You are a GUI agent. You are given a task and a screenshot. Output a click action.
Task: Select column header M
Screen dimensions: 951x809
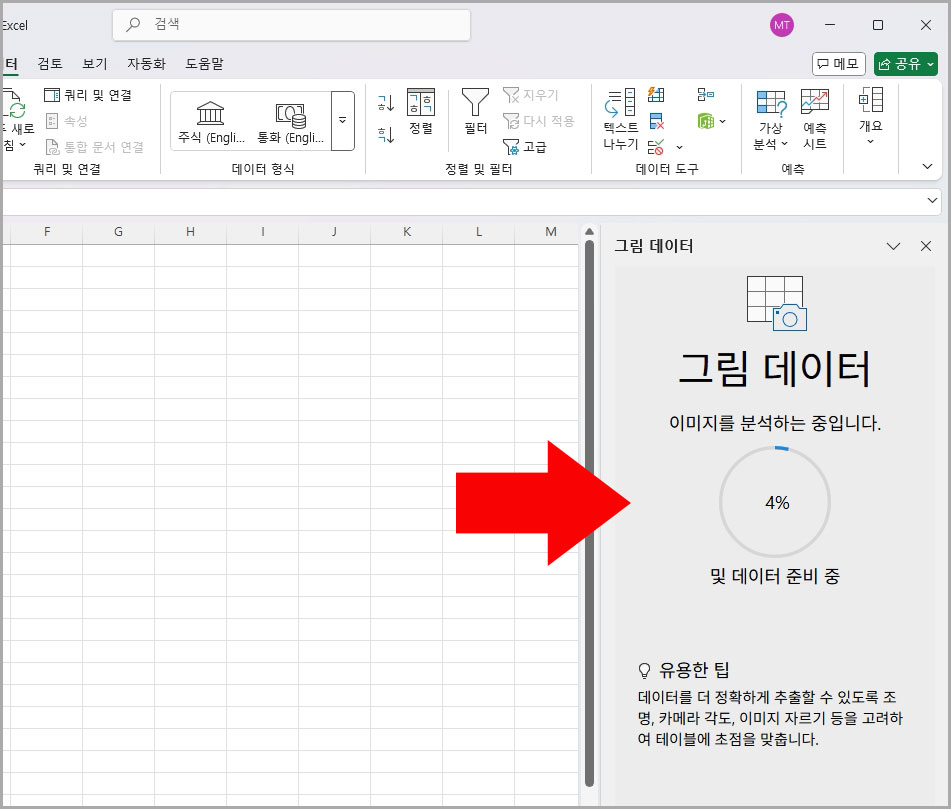(x=550, y=232)
